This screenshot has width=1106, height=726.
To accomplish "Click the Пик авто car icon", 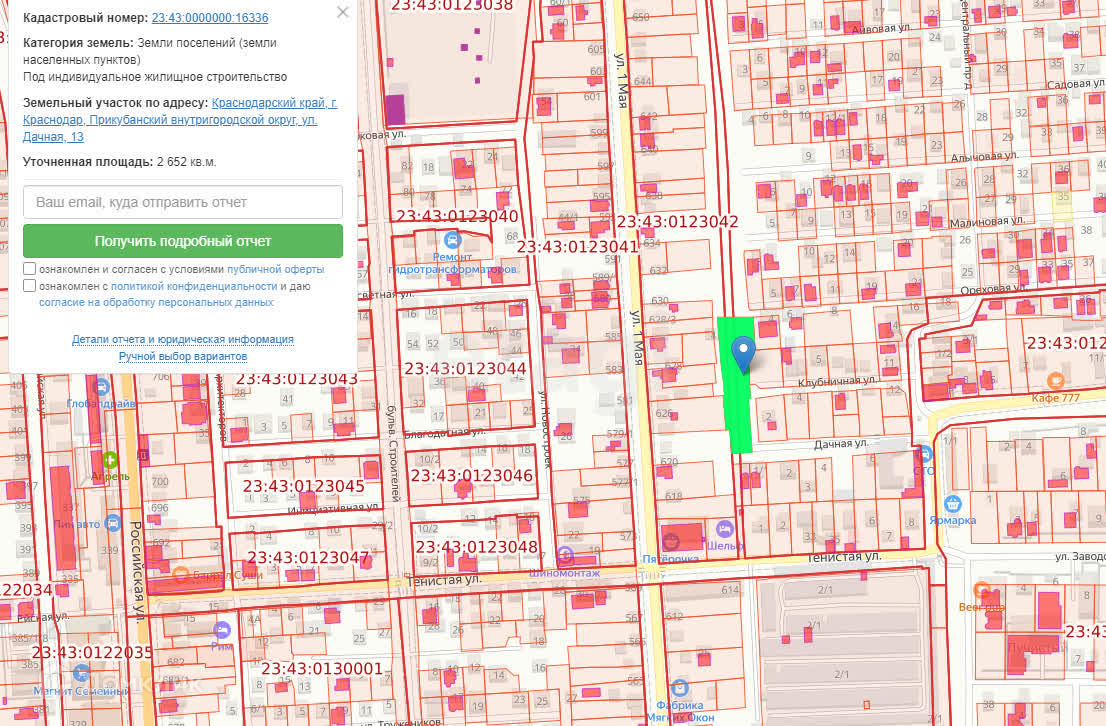I will 113,524.
